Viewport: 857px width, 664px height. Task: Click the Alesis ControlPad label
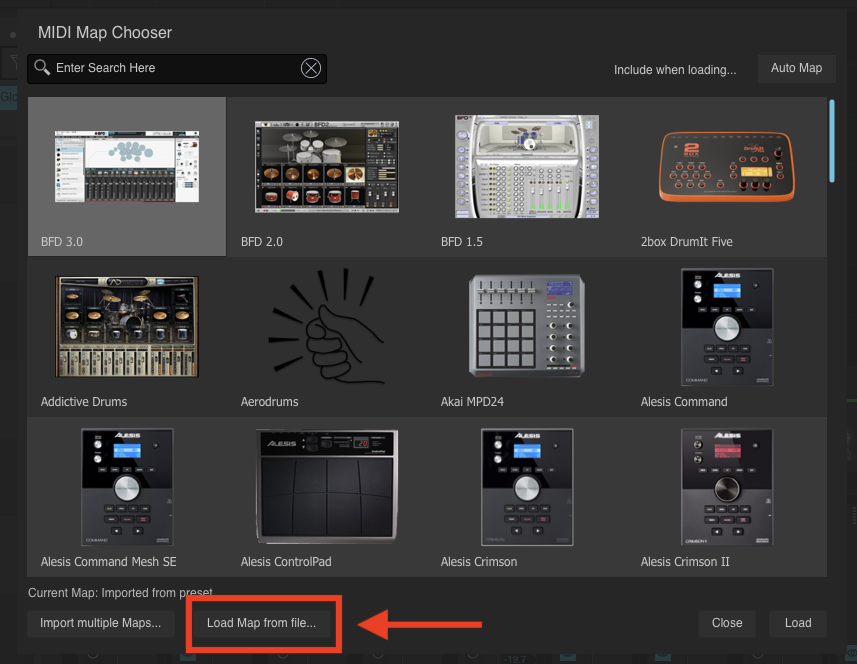pos(286,562)
